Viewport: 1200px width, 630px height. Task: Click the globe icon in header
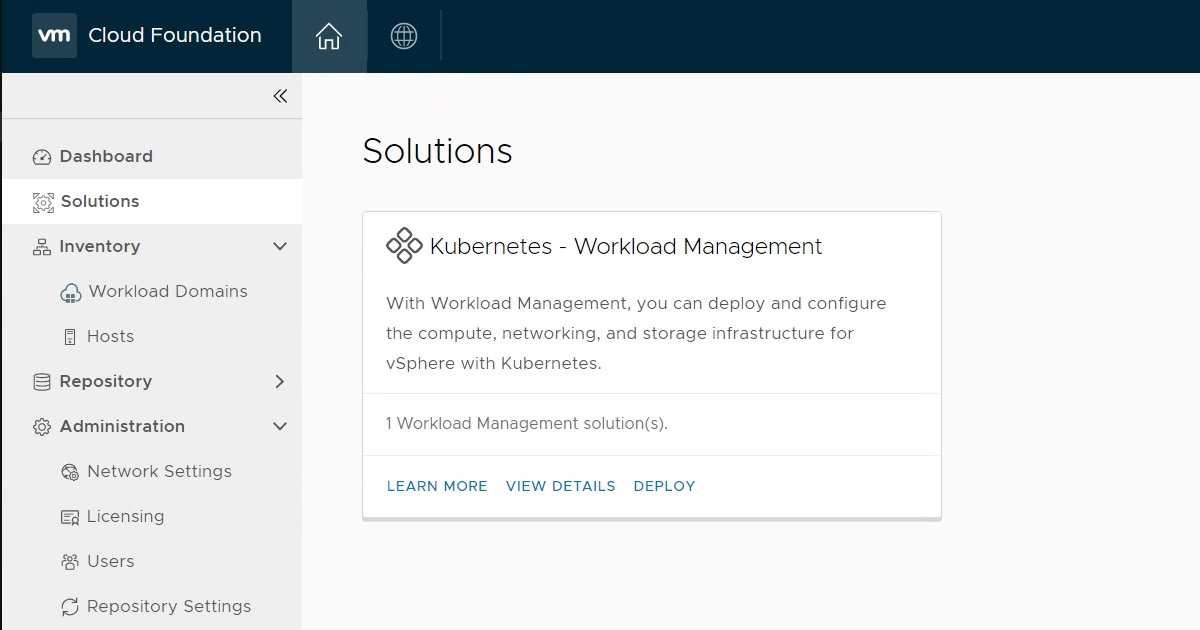(404, 37)
